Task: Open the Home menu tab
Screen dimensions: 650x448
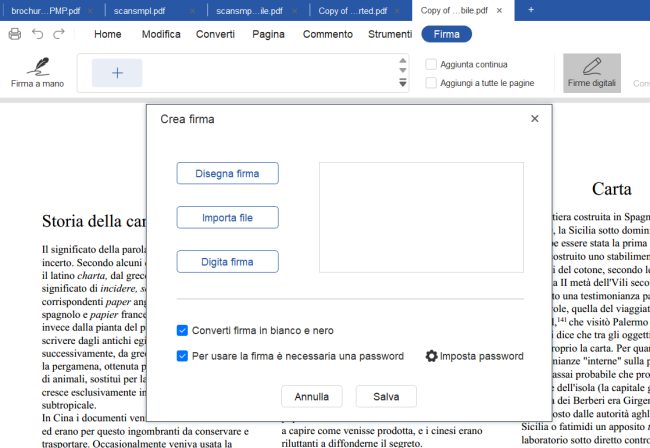Action: (108, 34)
